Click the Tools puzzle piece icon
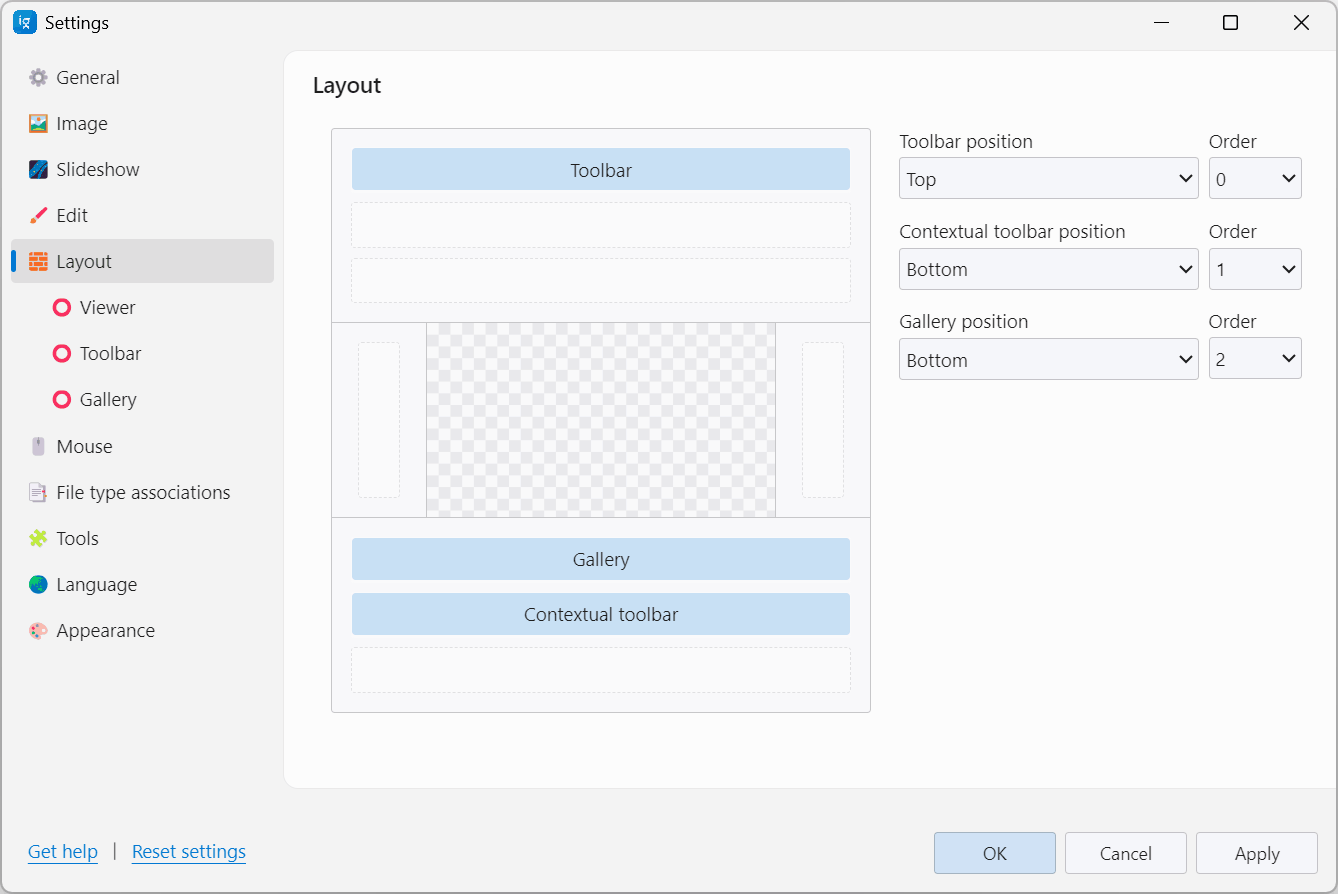This screenshot has height=894, width=1338. [x=38, y=539]
